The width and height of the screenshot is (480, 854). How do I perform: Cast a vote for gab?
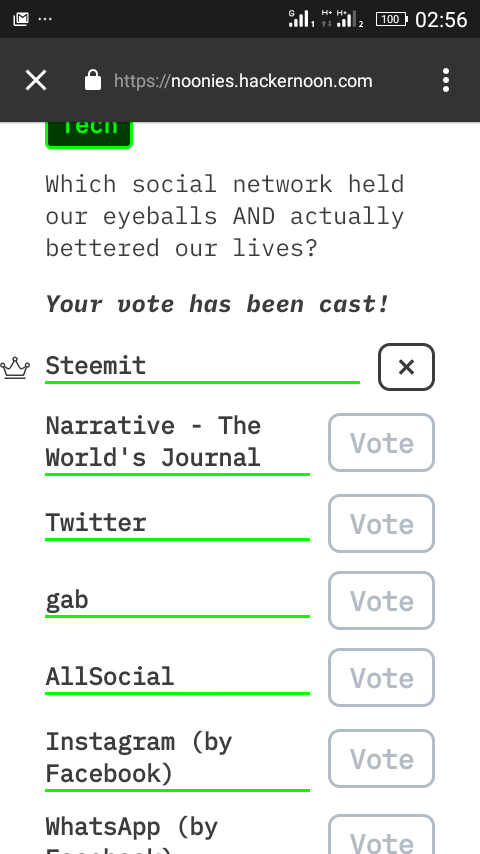(381, 600)
